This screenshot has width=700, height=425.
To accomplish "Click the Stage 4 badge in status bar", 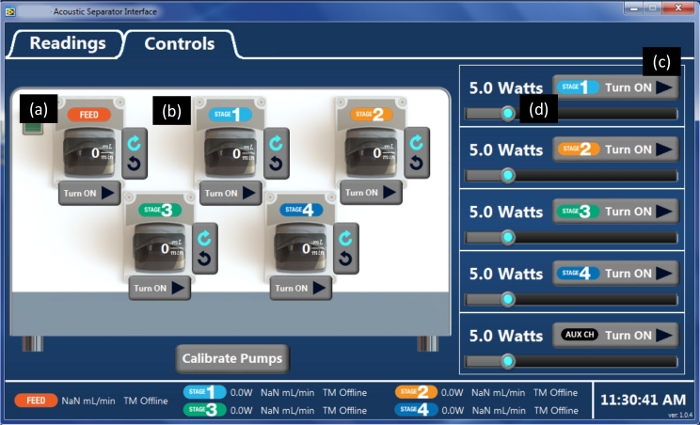I will 416,410.
